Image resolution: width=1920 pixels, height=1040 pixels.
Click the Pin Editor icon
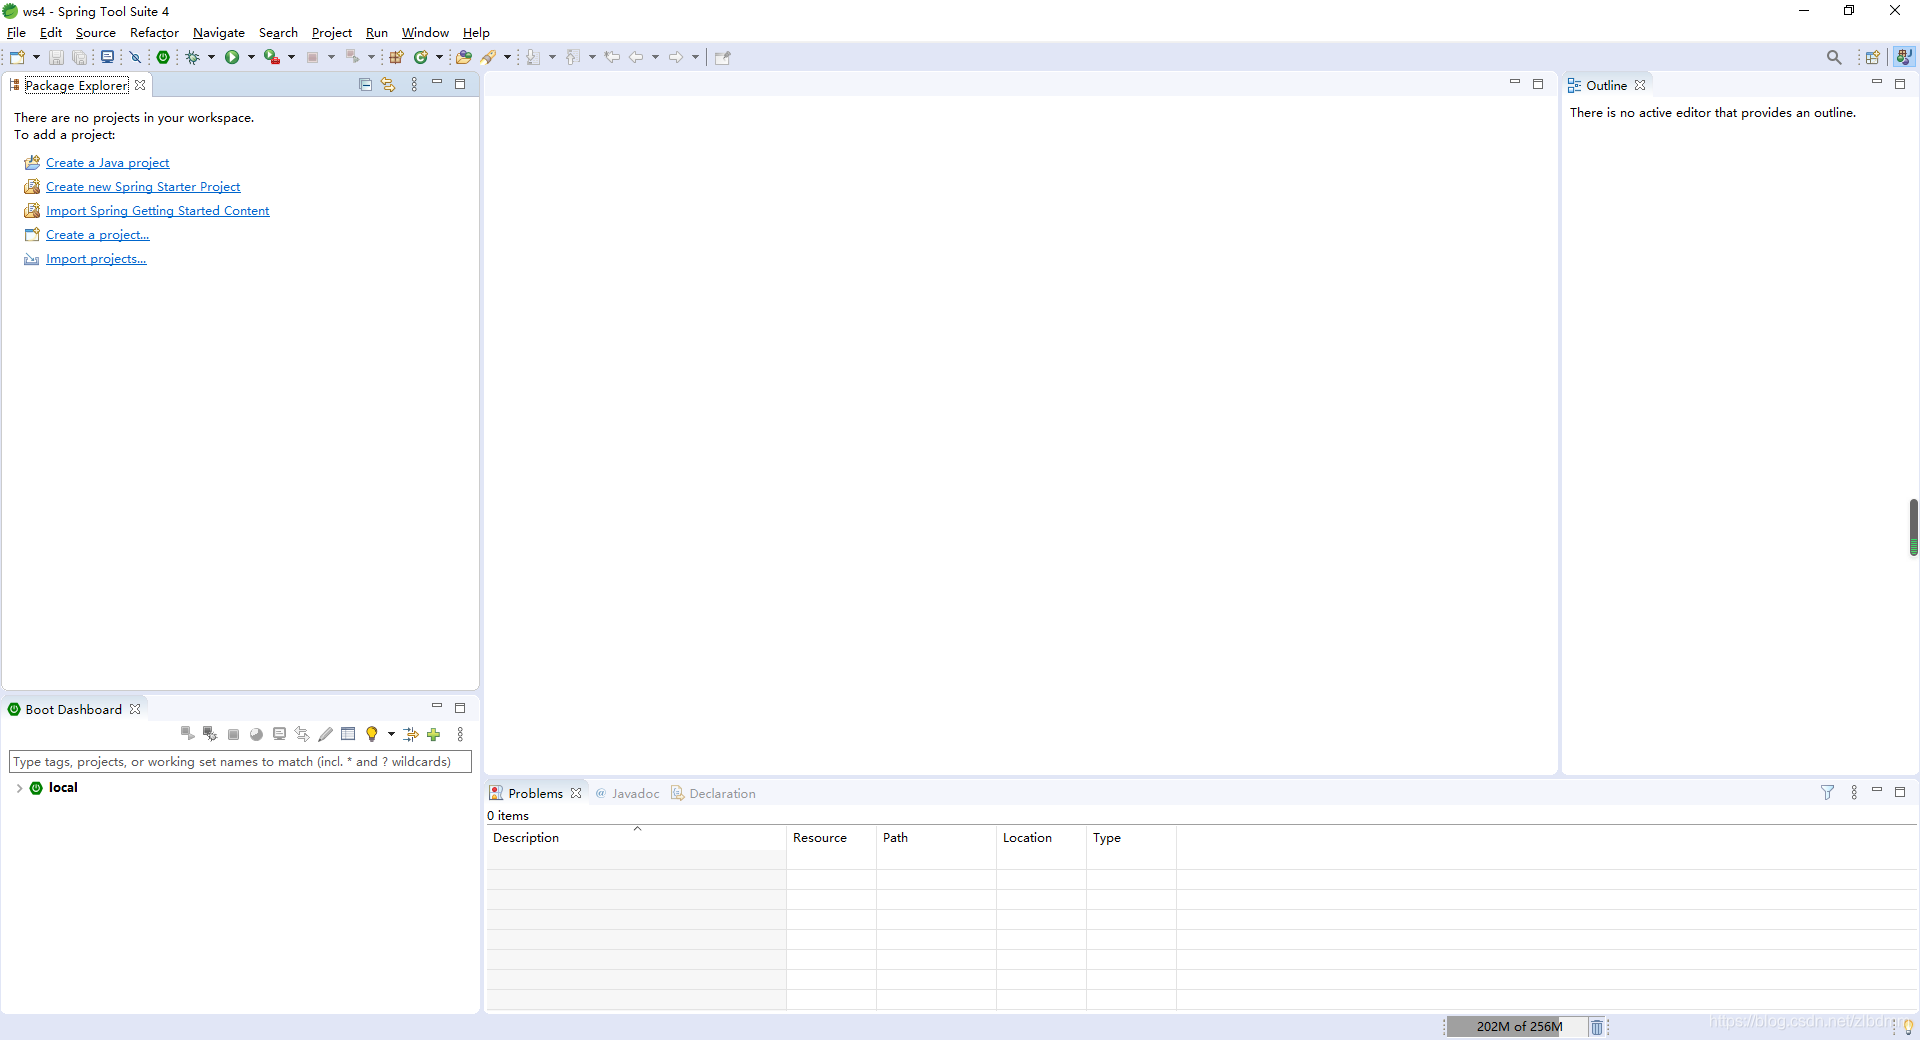[723, 57]
